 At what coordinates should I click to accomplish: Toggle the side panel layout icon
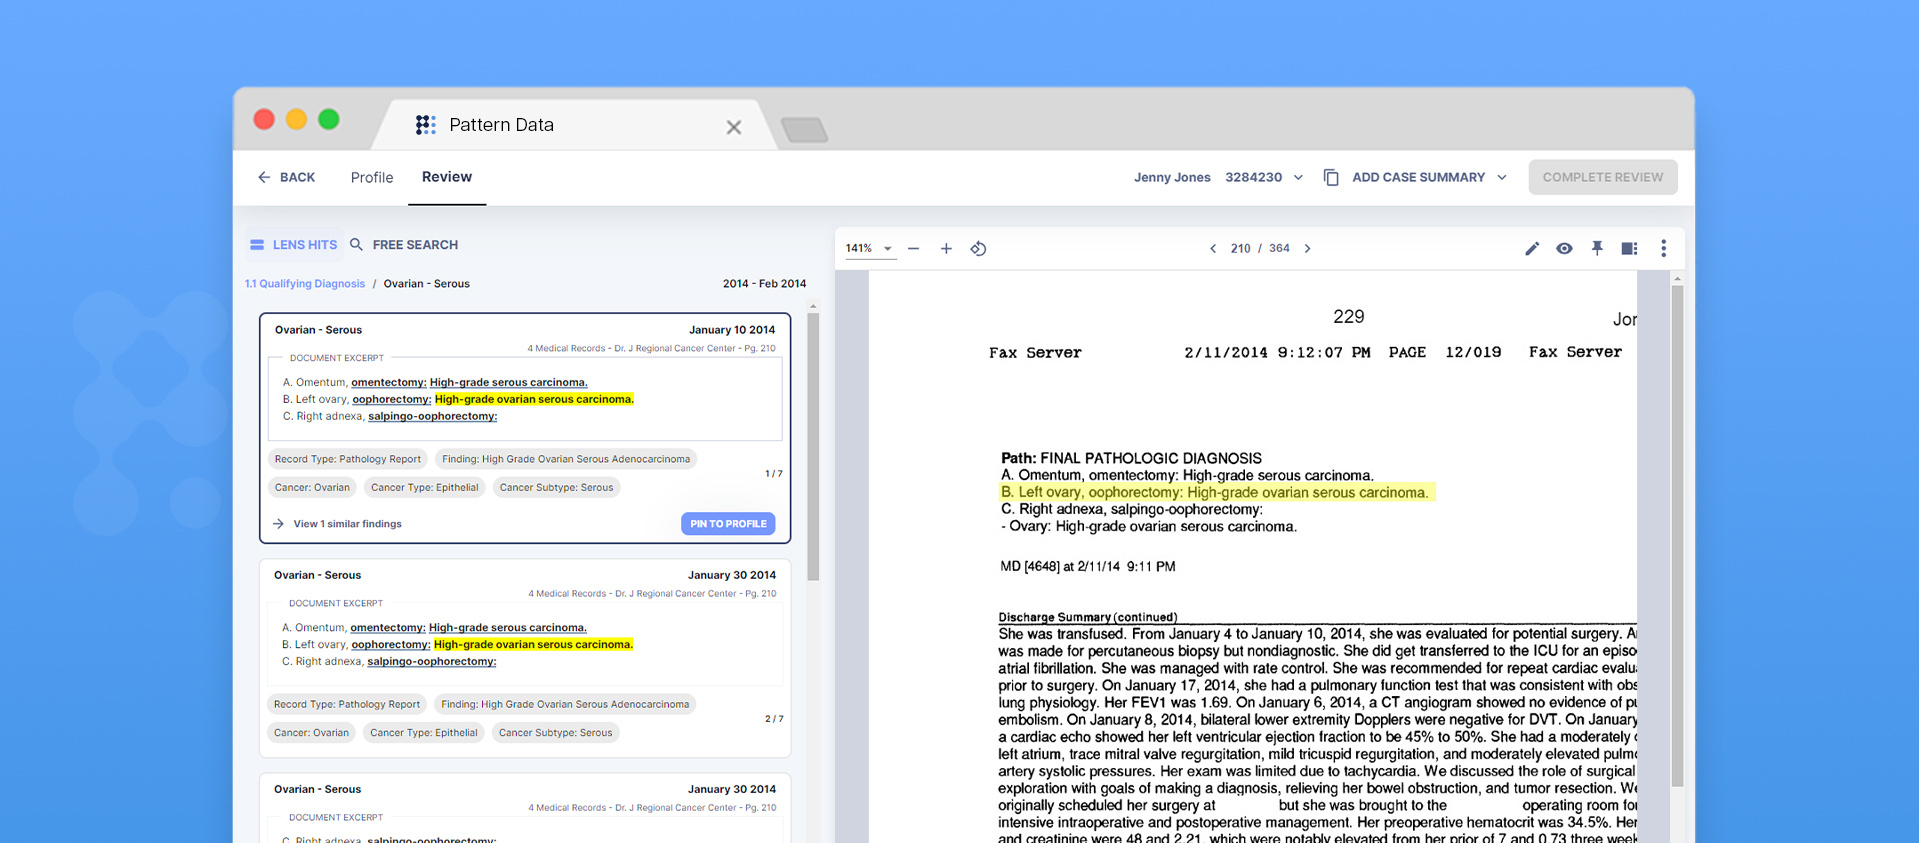tap(1629, 249)
